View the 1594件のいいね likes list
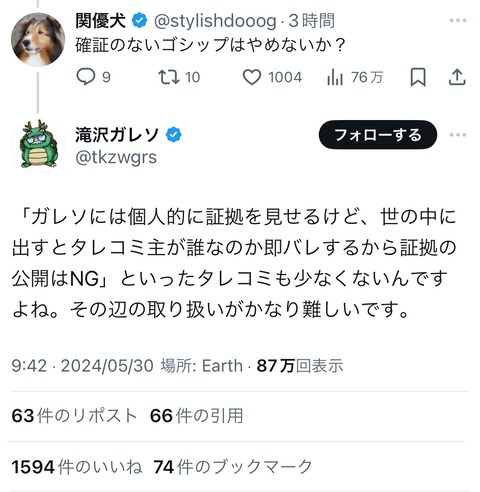Screen dimensions: 480x492 [77, 467]
